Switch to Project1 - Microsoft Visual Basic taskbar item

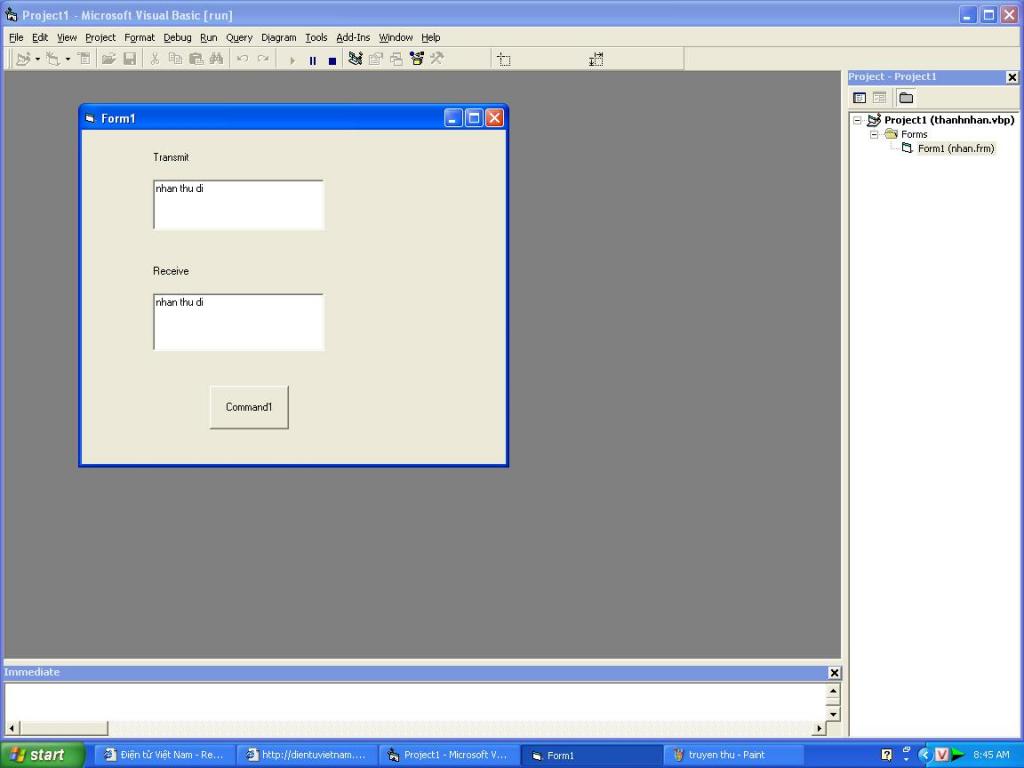448,755
